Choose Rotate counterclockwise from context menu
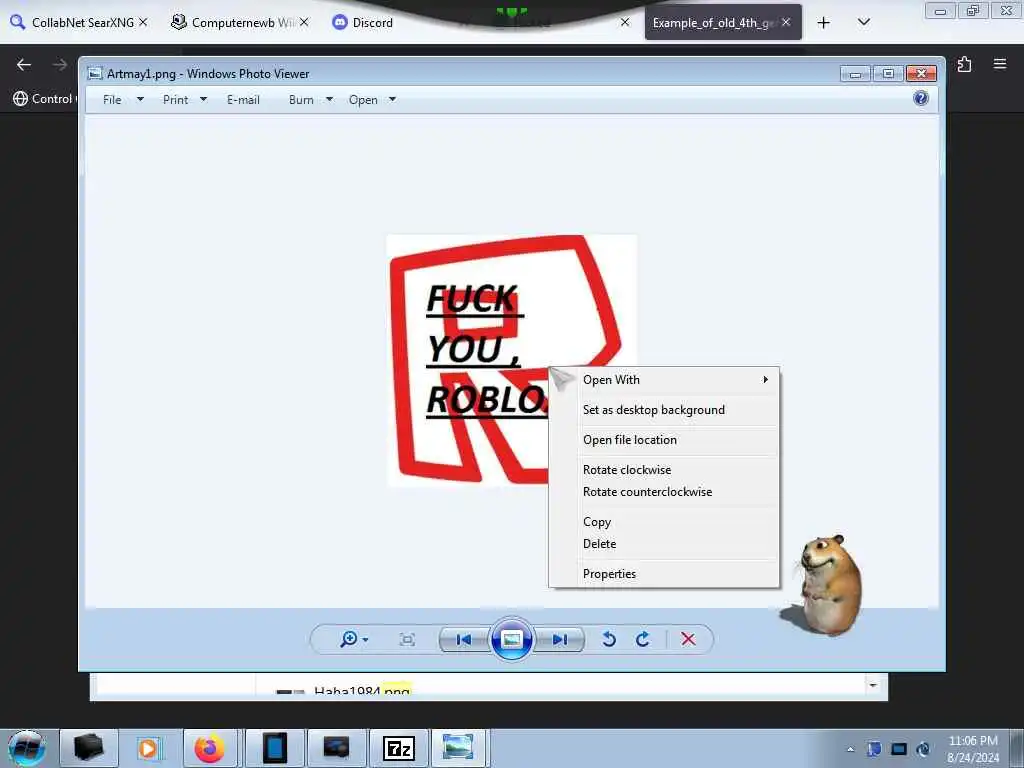 click(x=664, y=492)
